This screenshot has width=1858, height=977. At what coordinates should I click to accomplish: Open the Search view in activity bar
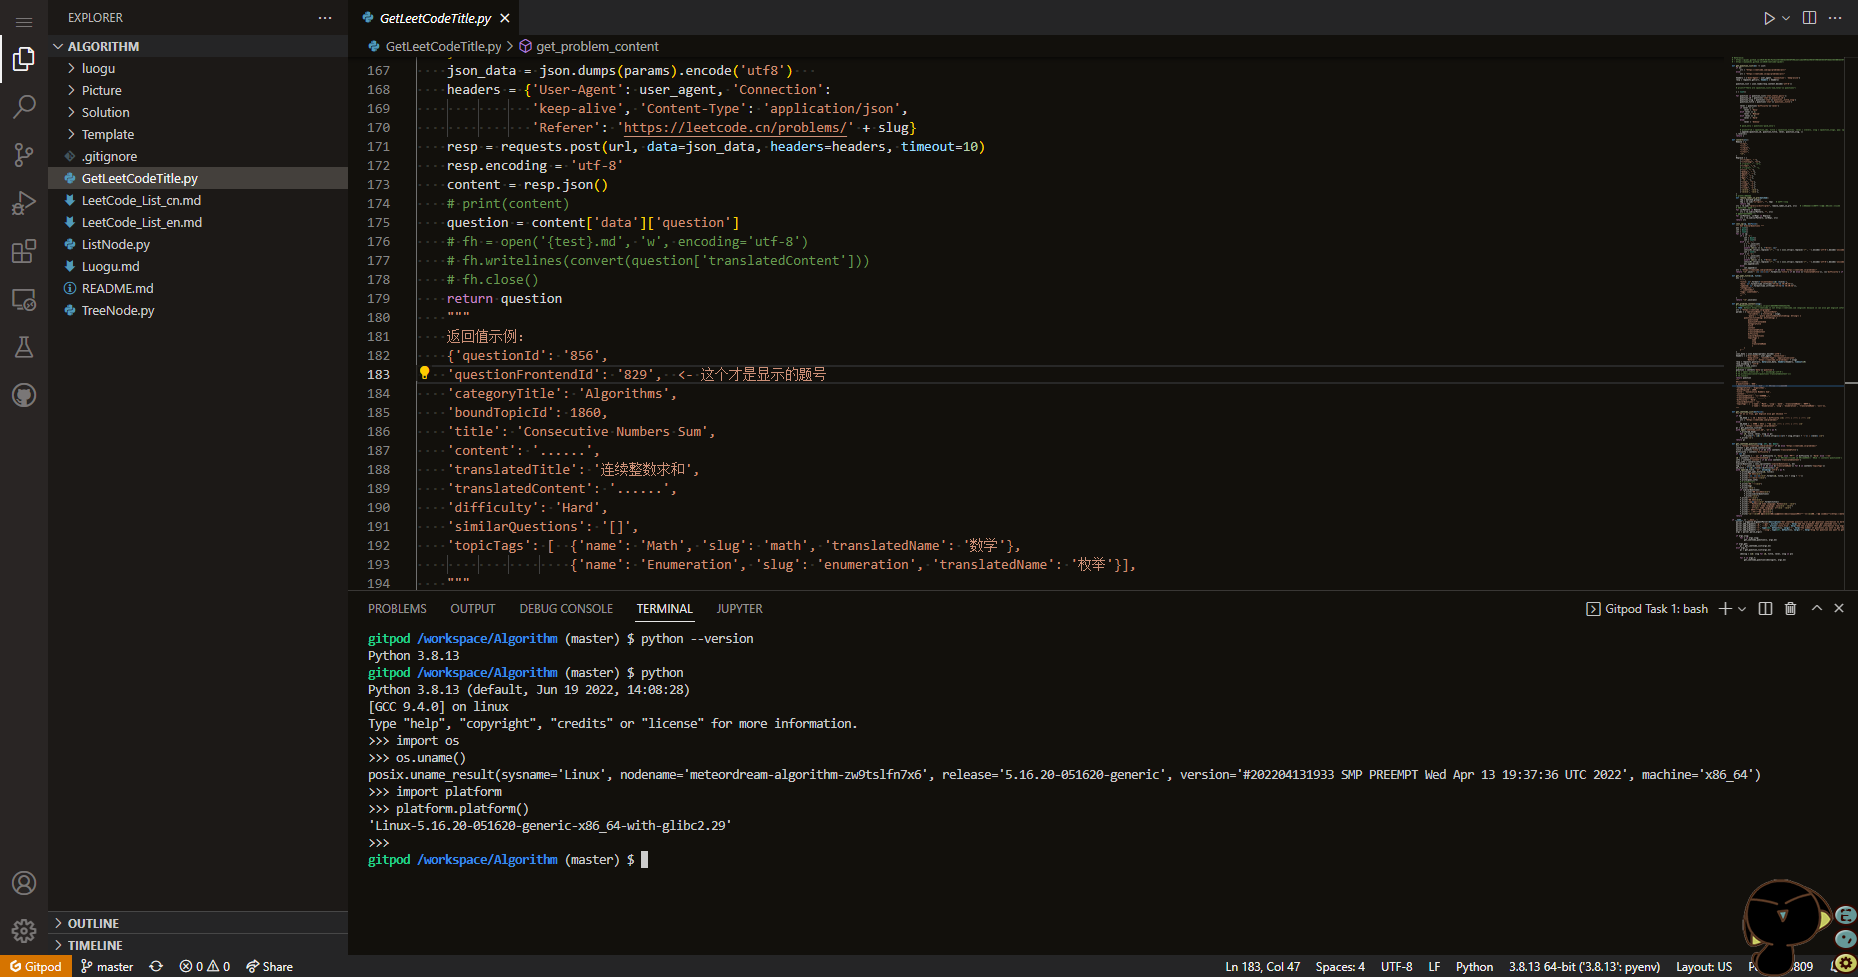pos(24,106)
